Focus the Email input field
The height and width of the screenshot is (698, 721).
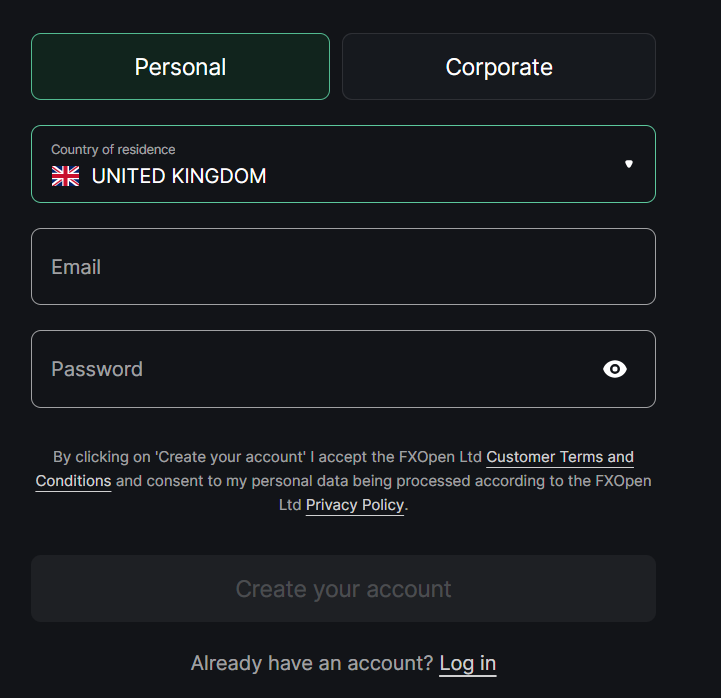point(343,267)
